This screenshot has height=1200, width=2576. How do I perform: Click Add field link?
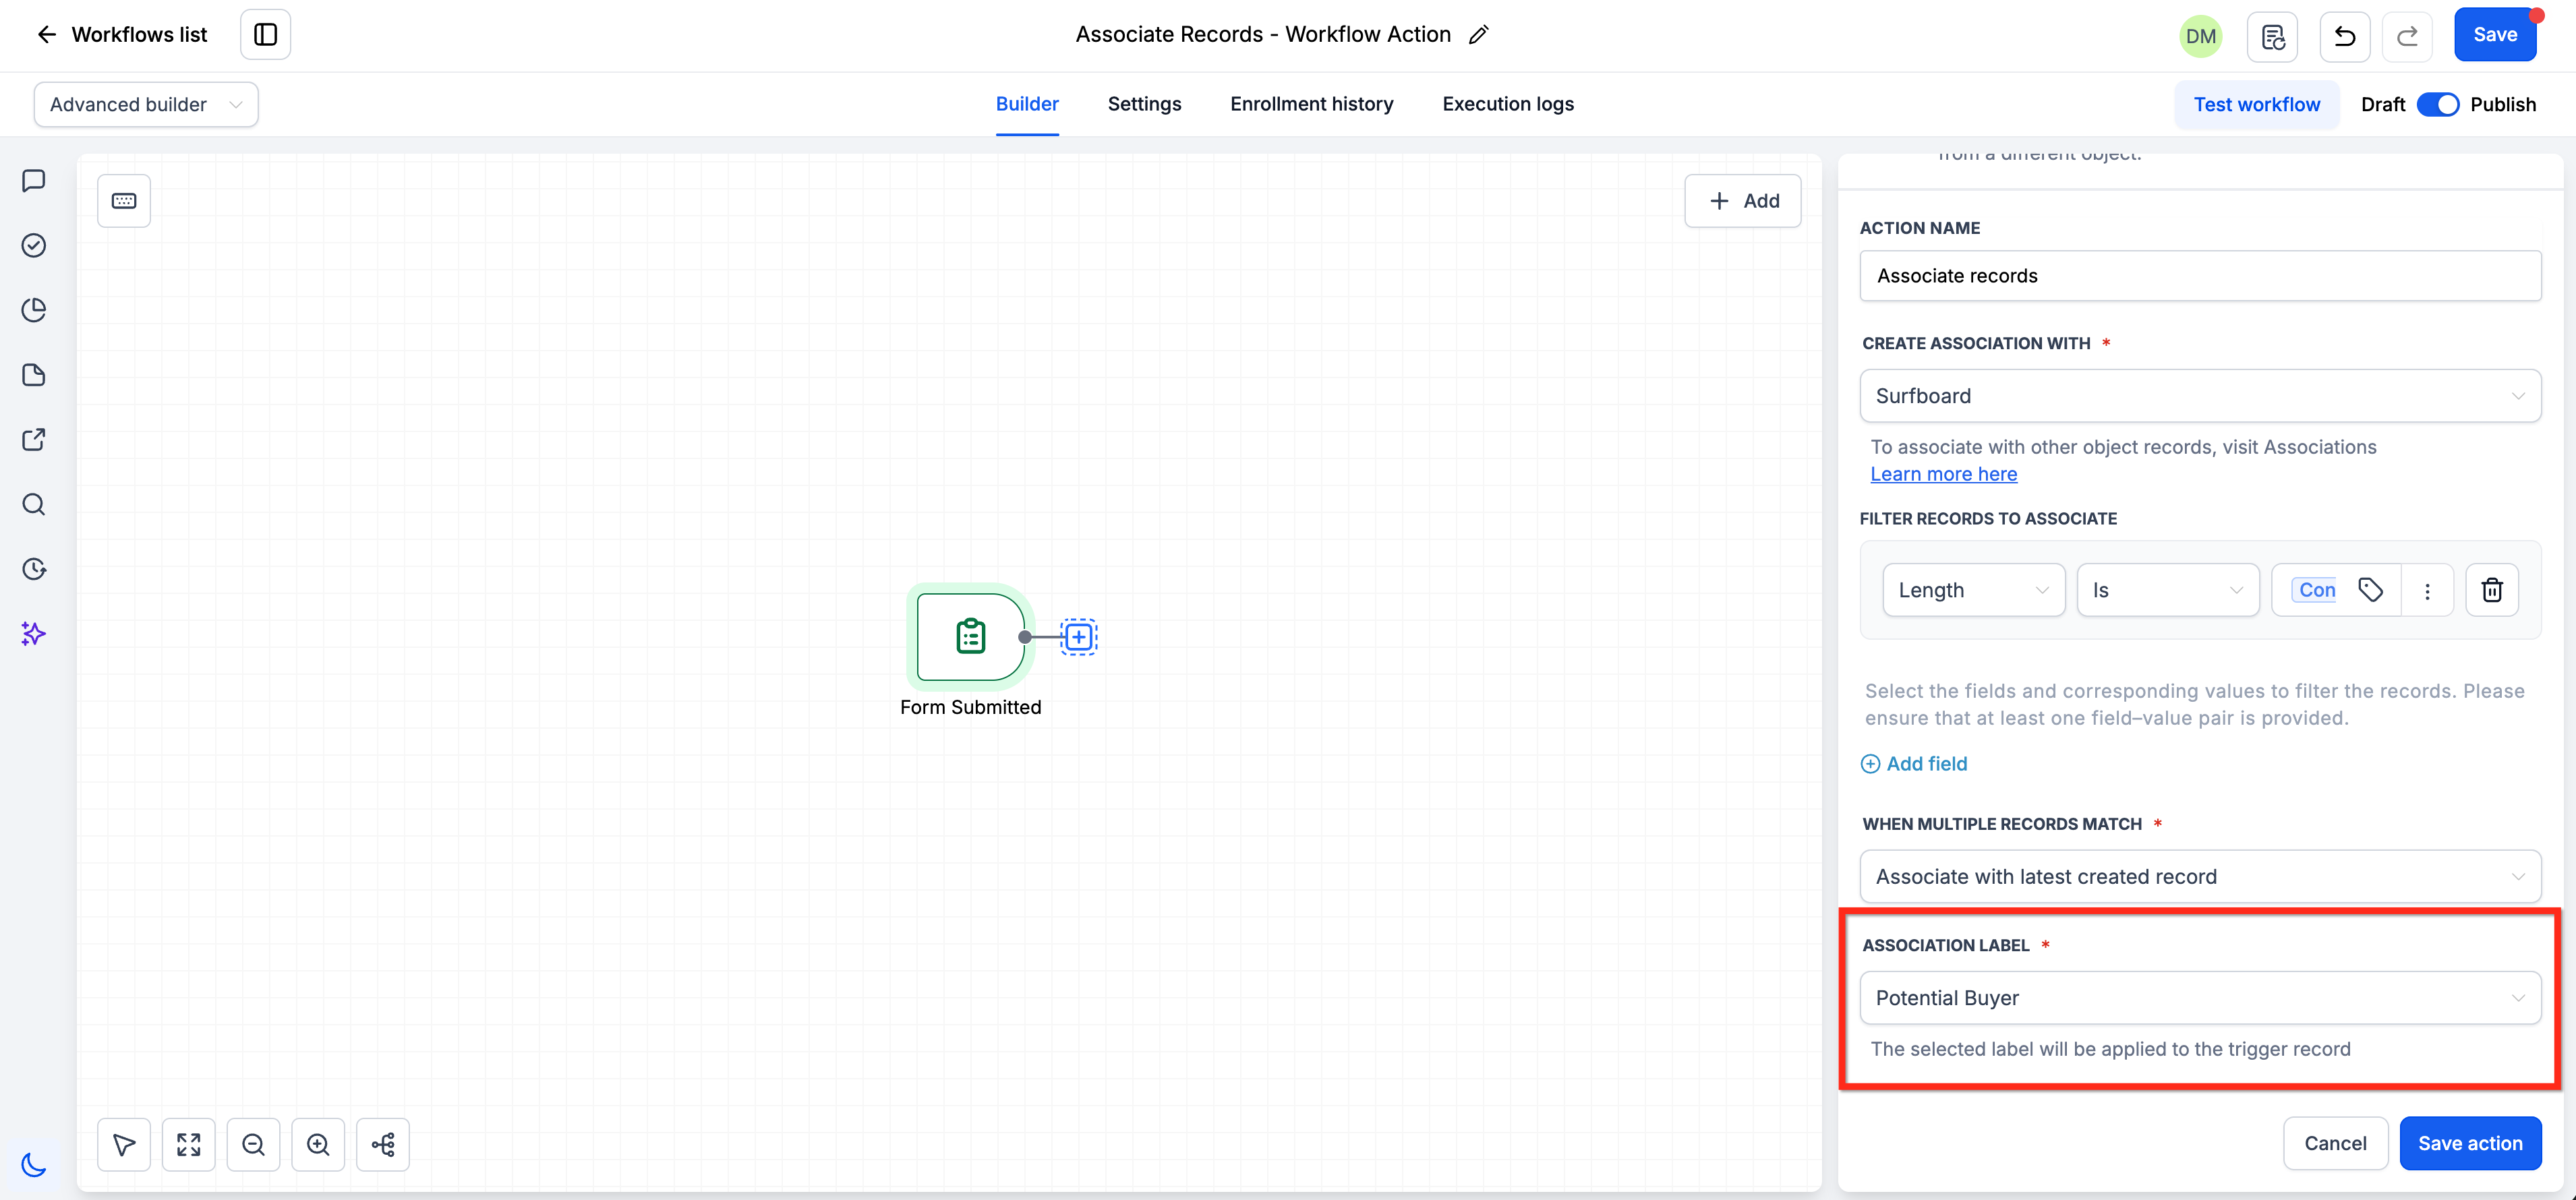point(1913,764)
